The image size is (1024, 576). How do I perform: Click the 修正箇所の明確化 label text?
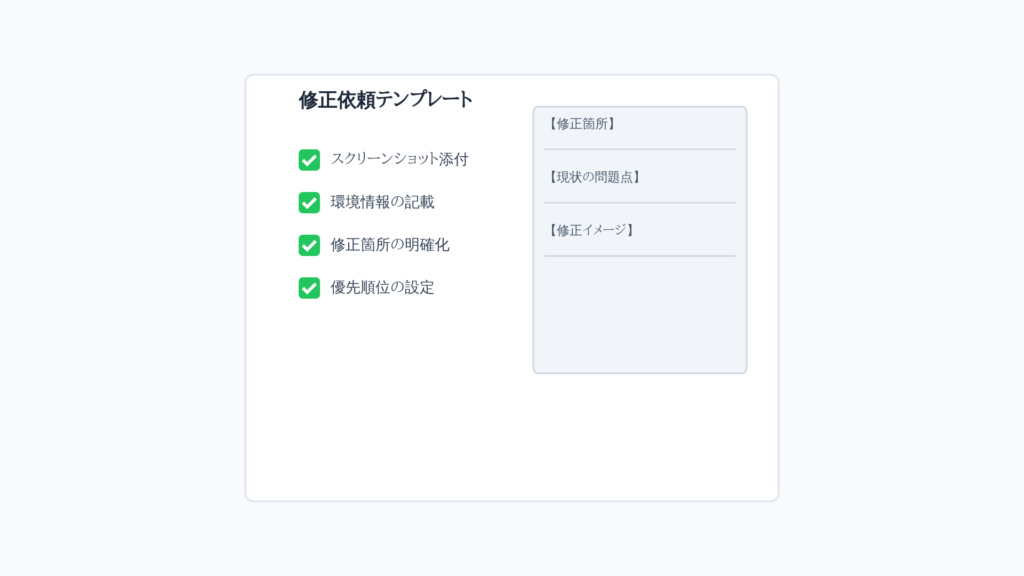tap(389, 245)
